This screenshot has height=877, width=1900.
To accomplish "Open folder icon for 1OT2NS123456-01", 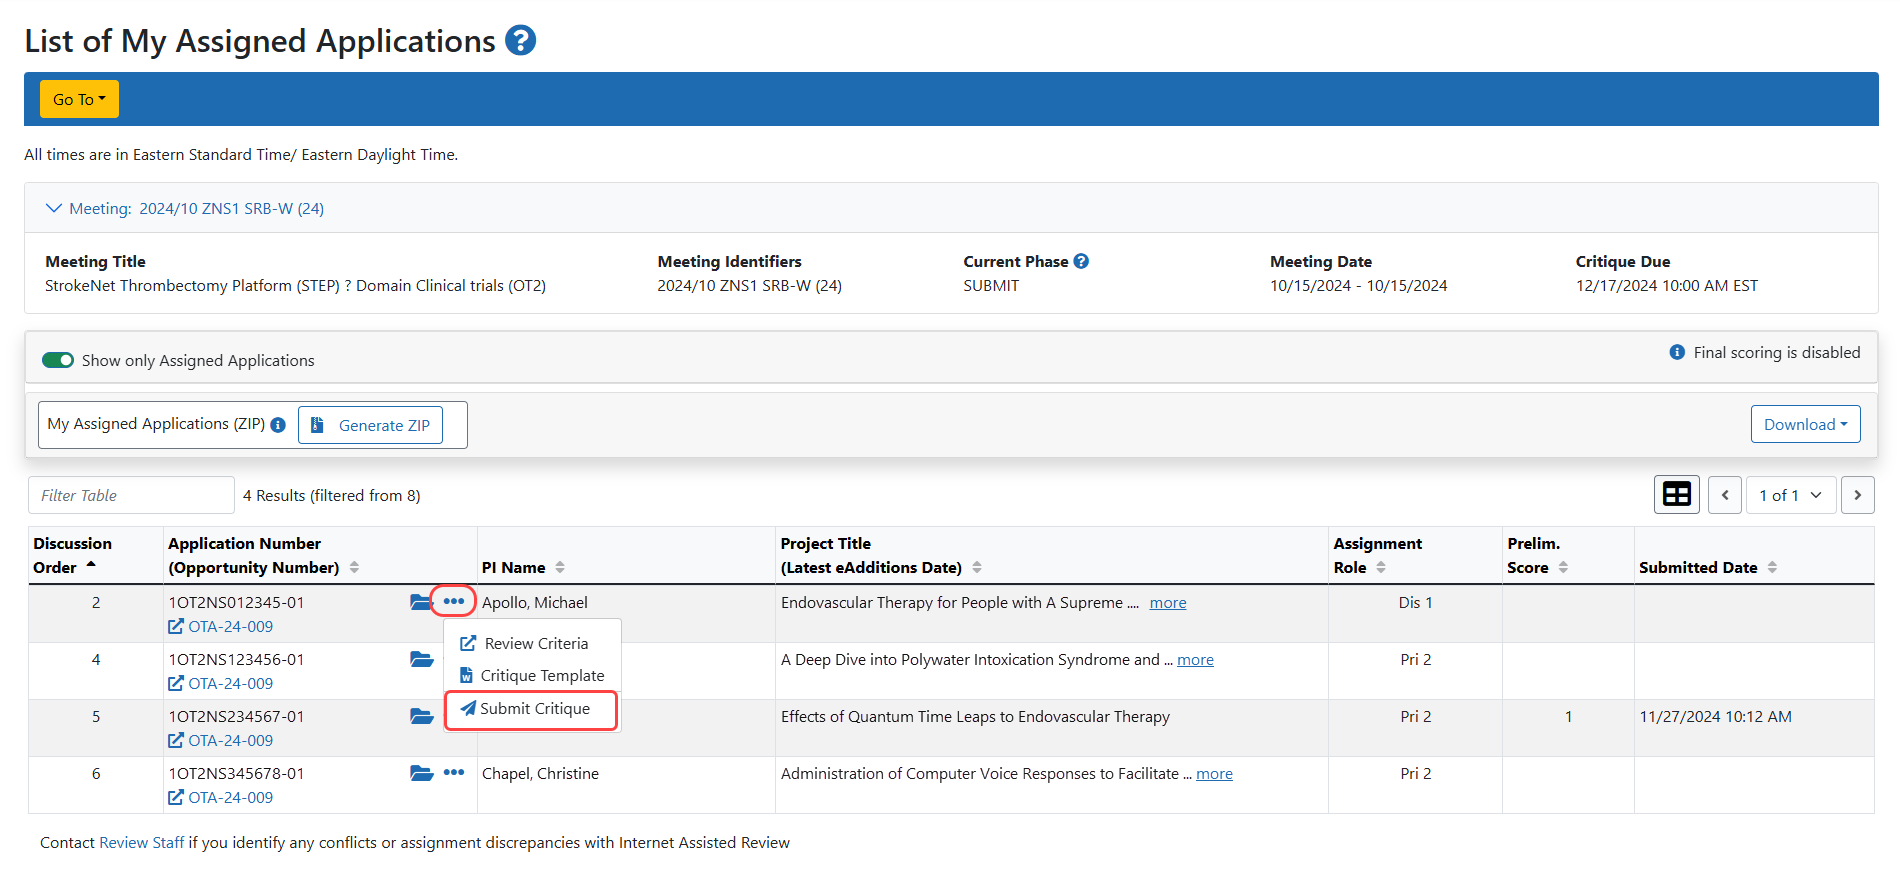I will coord(422,659).
